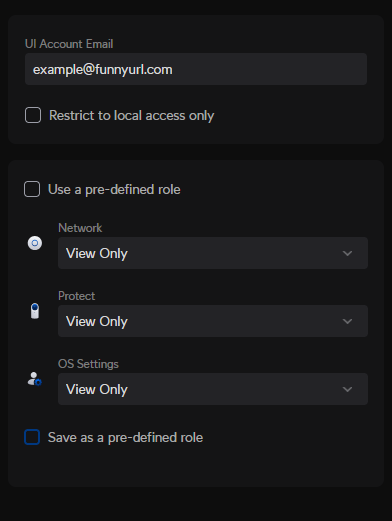
Task: Click the "Save as a pre-defined role" label text
Action: pyautogui.click(x=125, y=438)
